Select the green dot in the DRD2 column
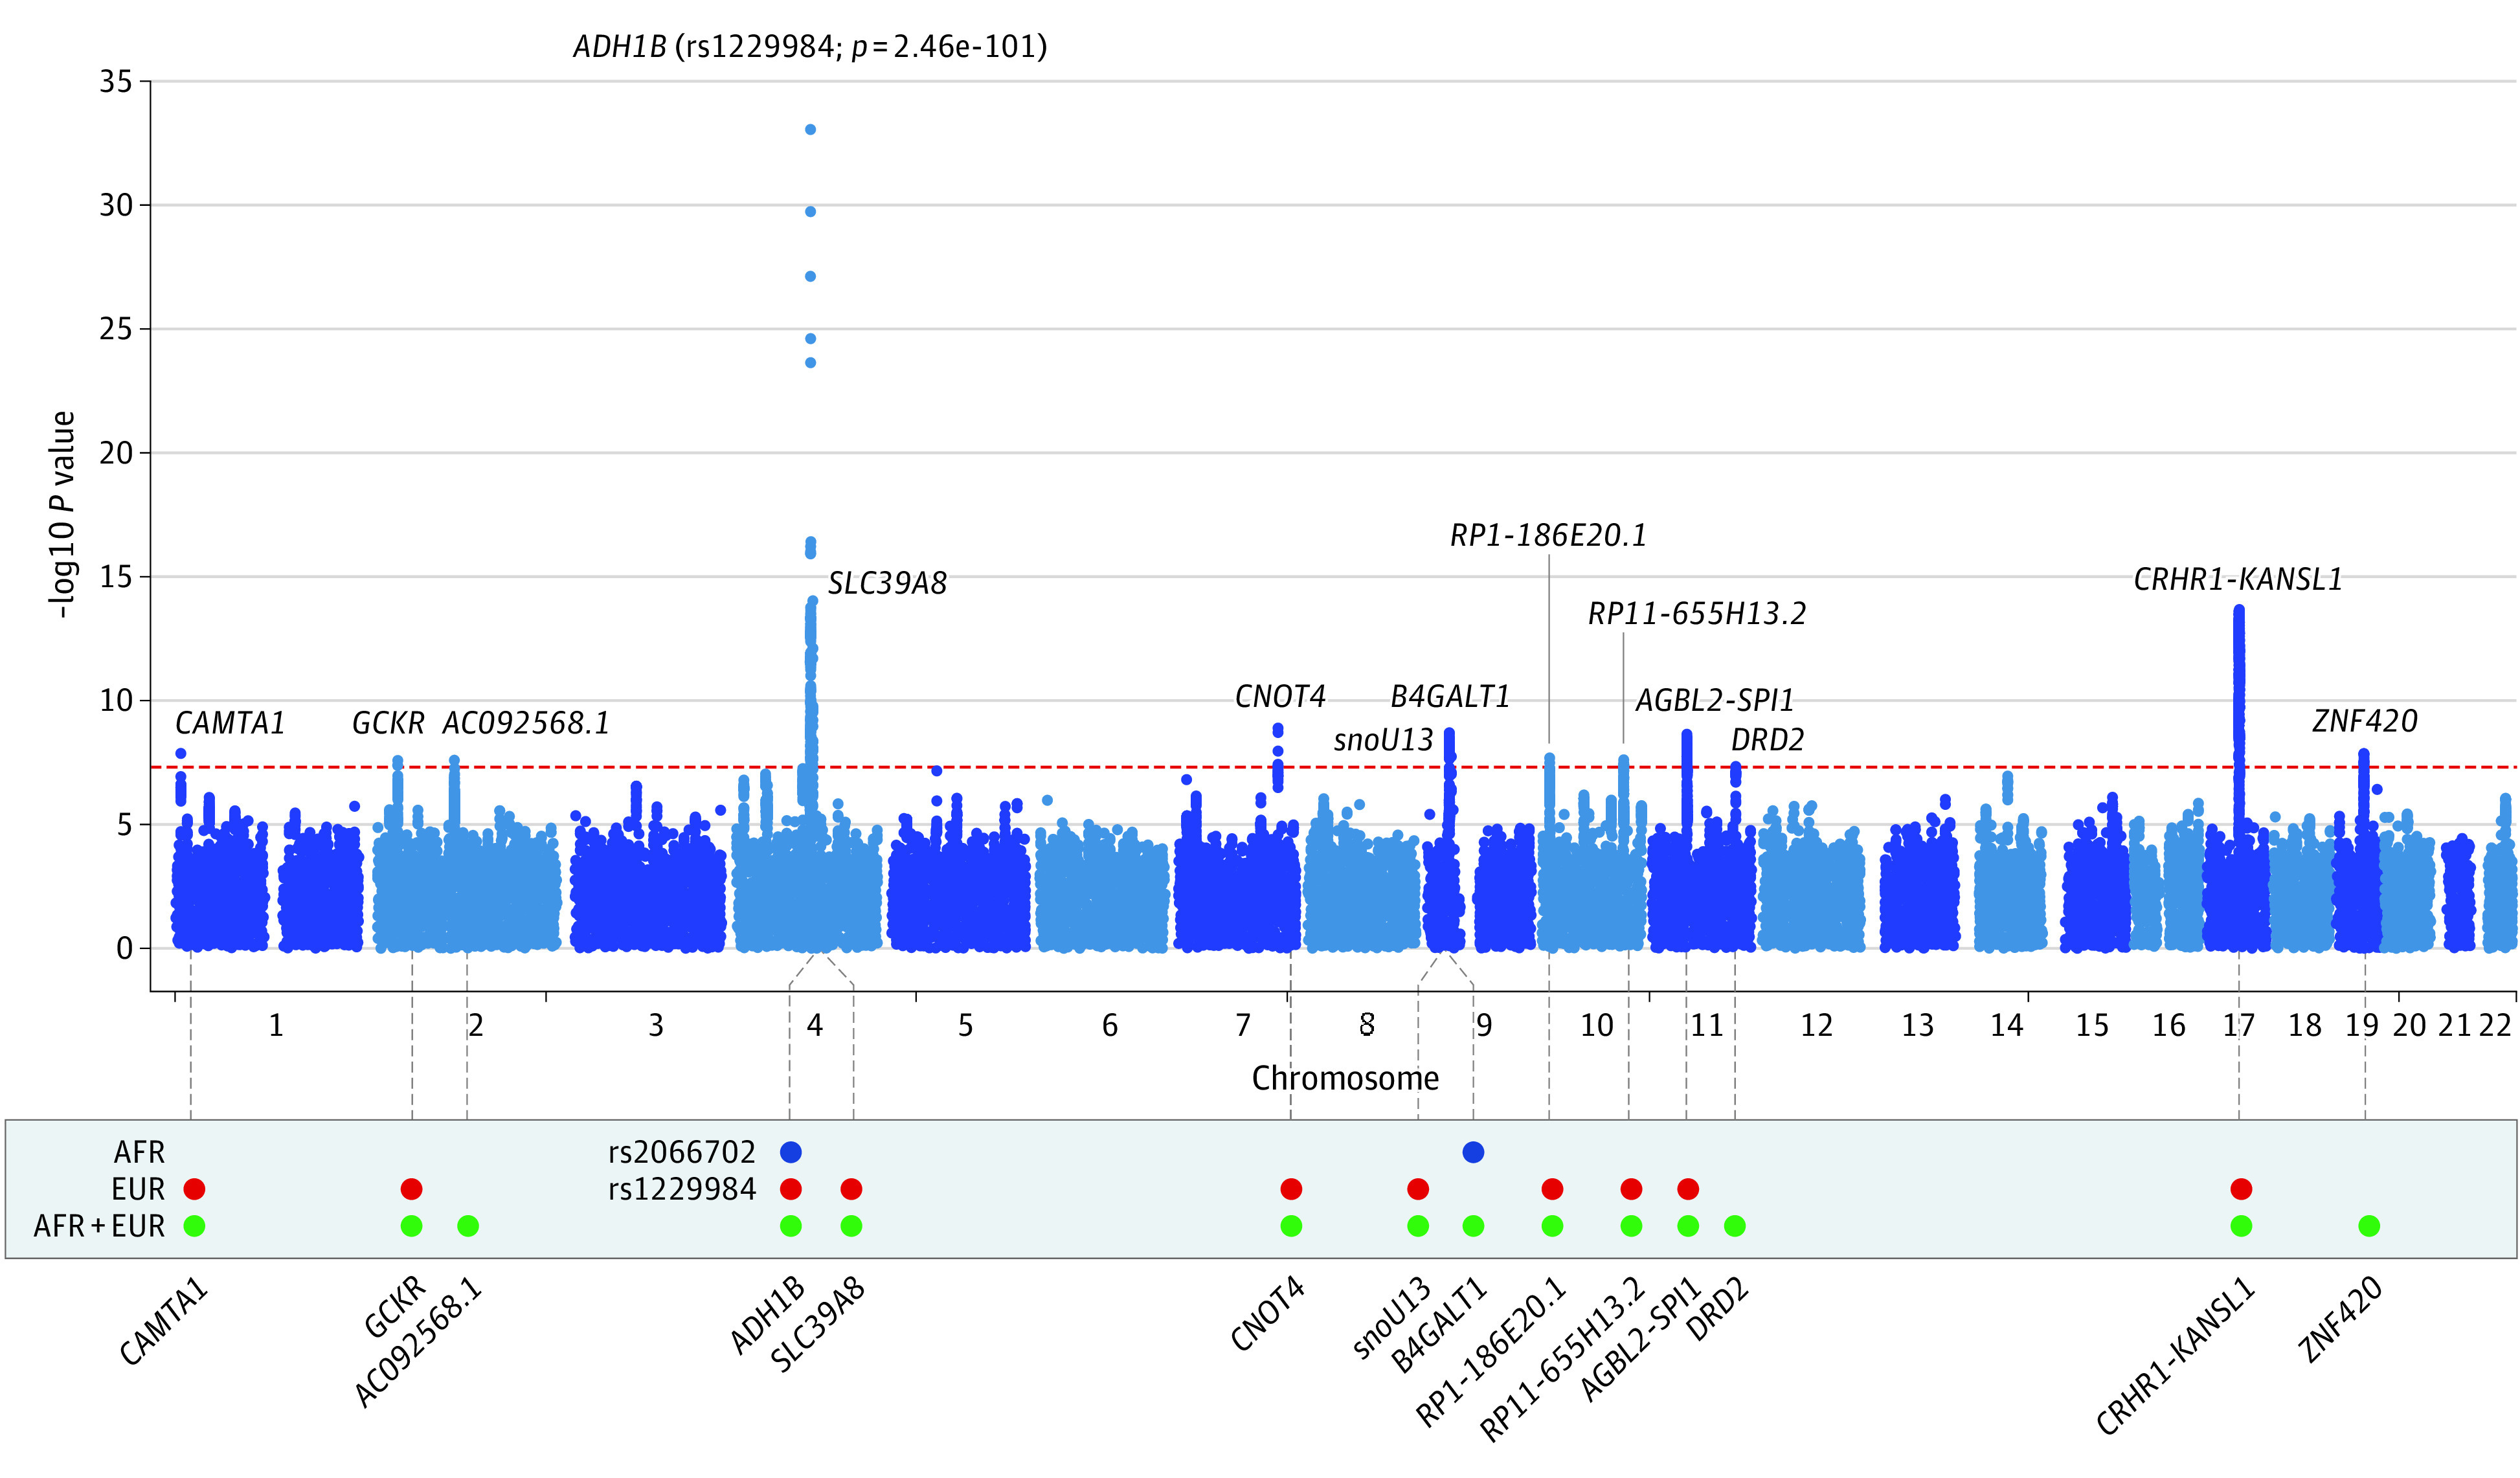2520x1478 pixels. [1735, 1226]
